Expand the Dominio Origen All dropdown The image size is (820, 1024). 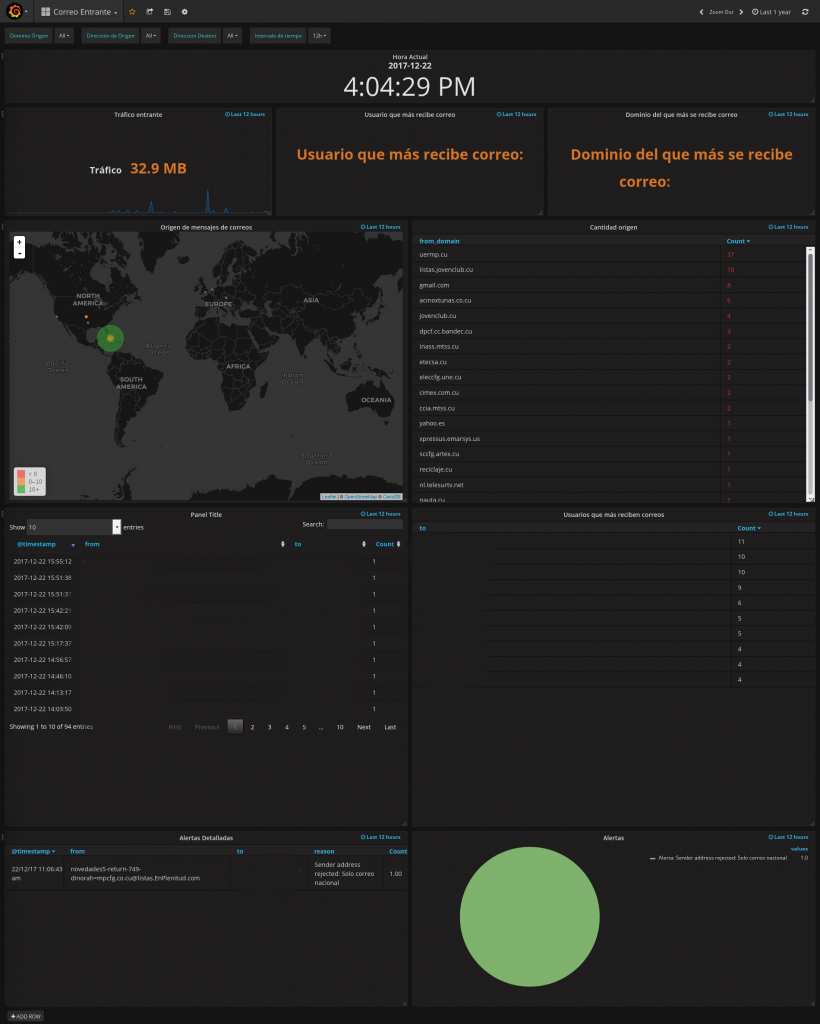(64, 36)
